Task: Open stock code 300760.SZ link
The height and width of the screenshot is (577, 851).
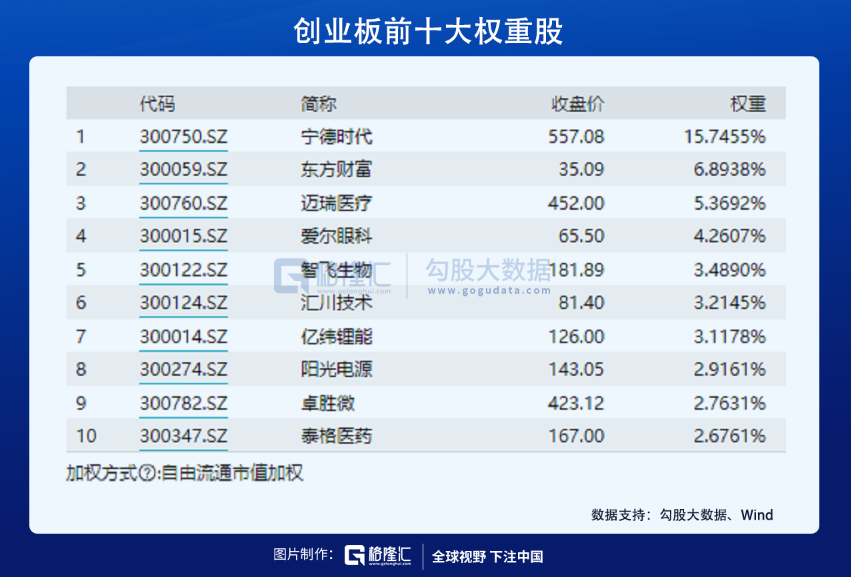Action: tap(183, 203)
